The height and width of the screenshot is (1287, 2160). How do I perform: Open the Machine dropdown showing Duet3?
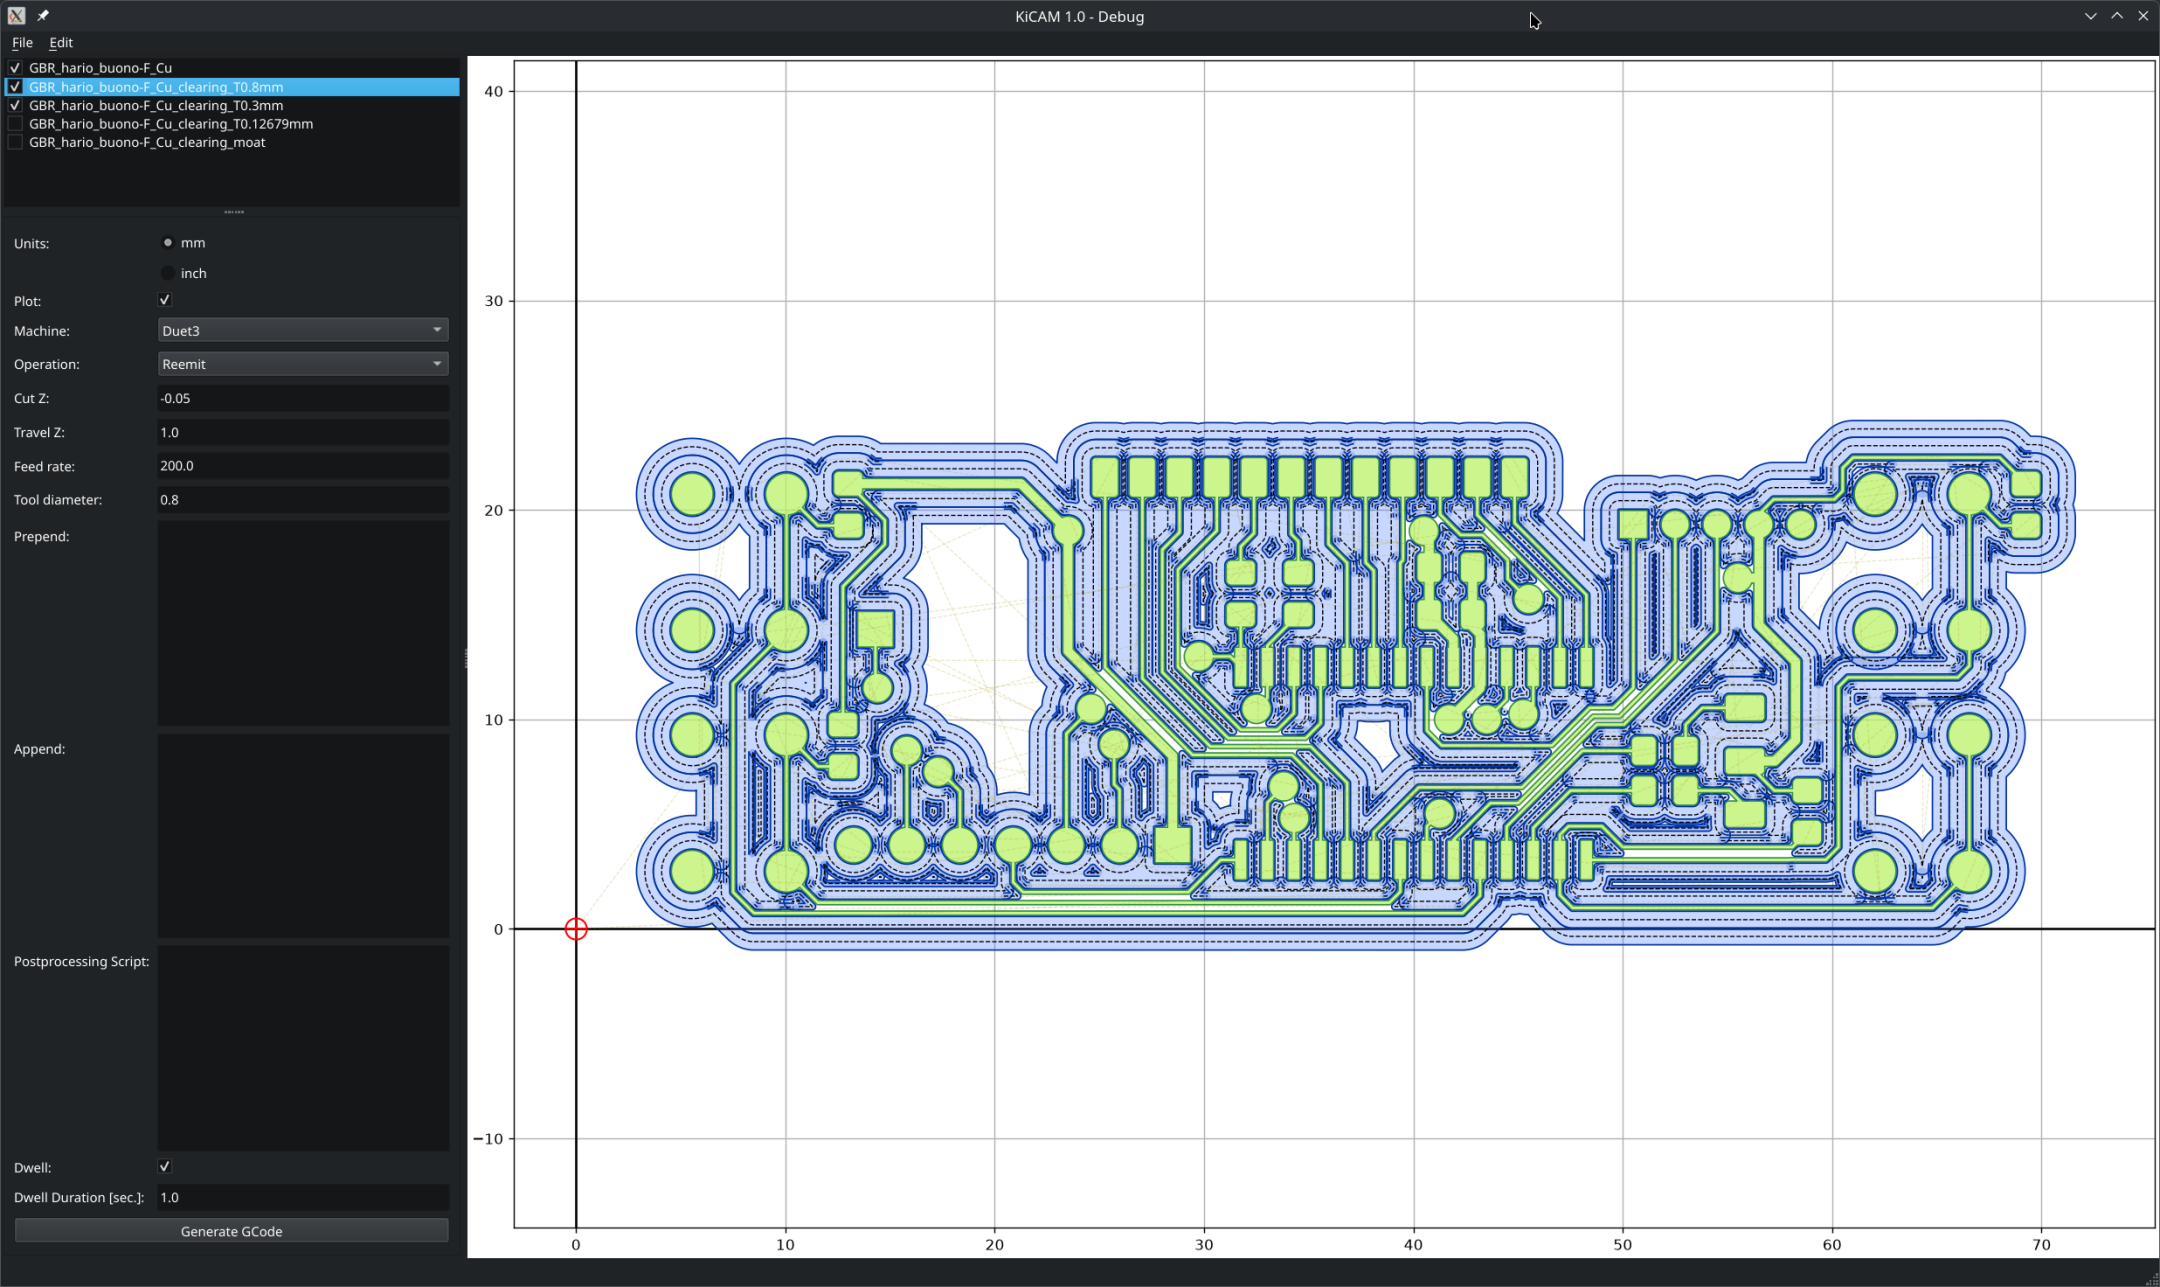point(303,330)
